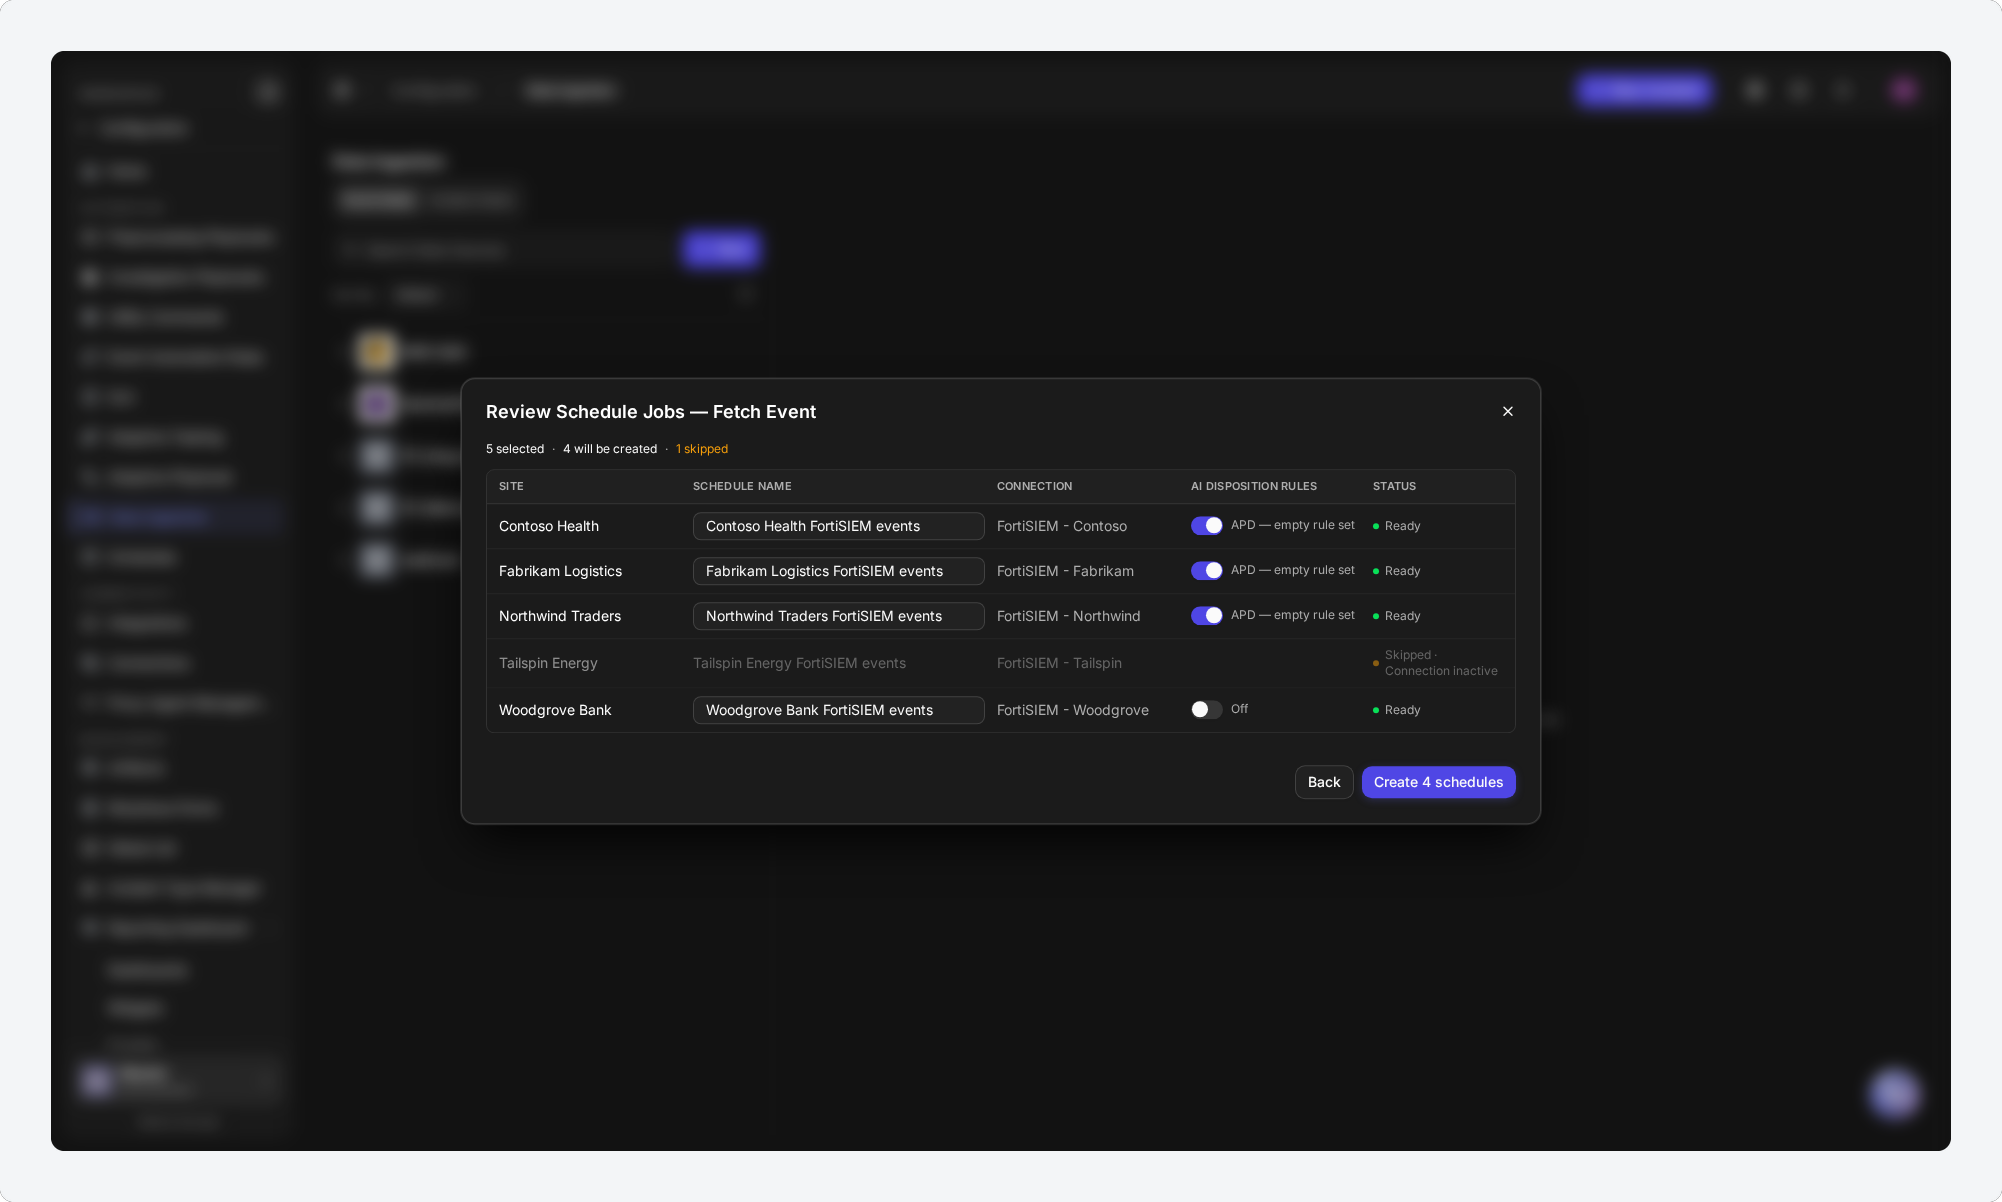Viewport: 2002px width, 1202px height.
Task: Click the Back button
Action: click(x=1324, y=782)
